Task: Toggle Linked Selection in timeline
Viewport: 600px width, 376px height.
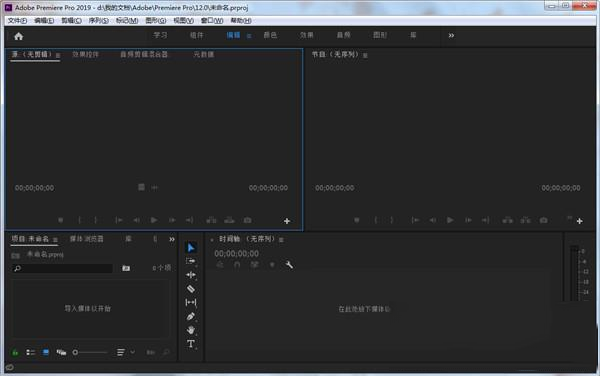Action: 254,265
